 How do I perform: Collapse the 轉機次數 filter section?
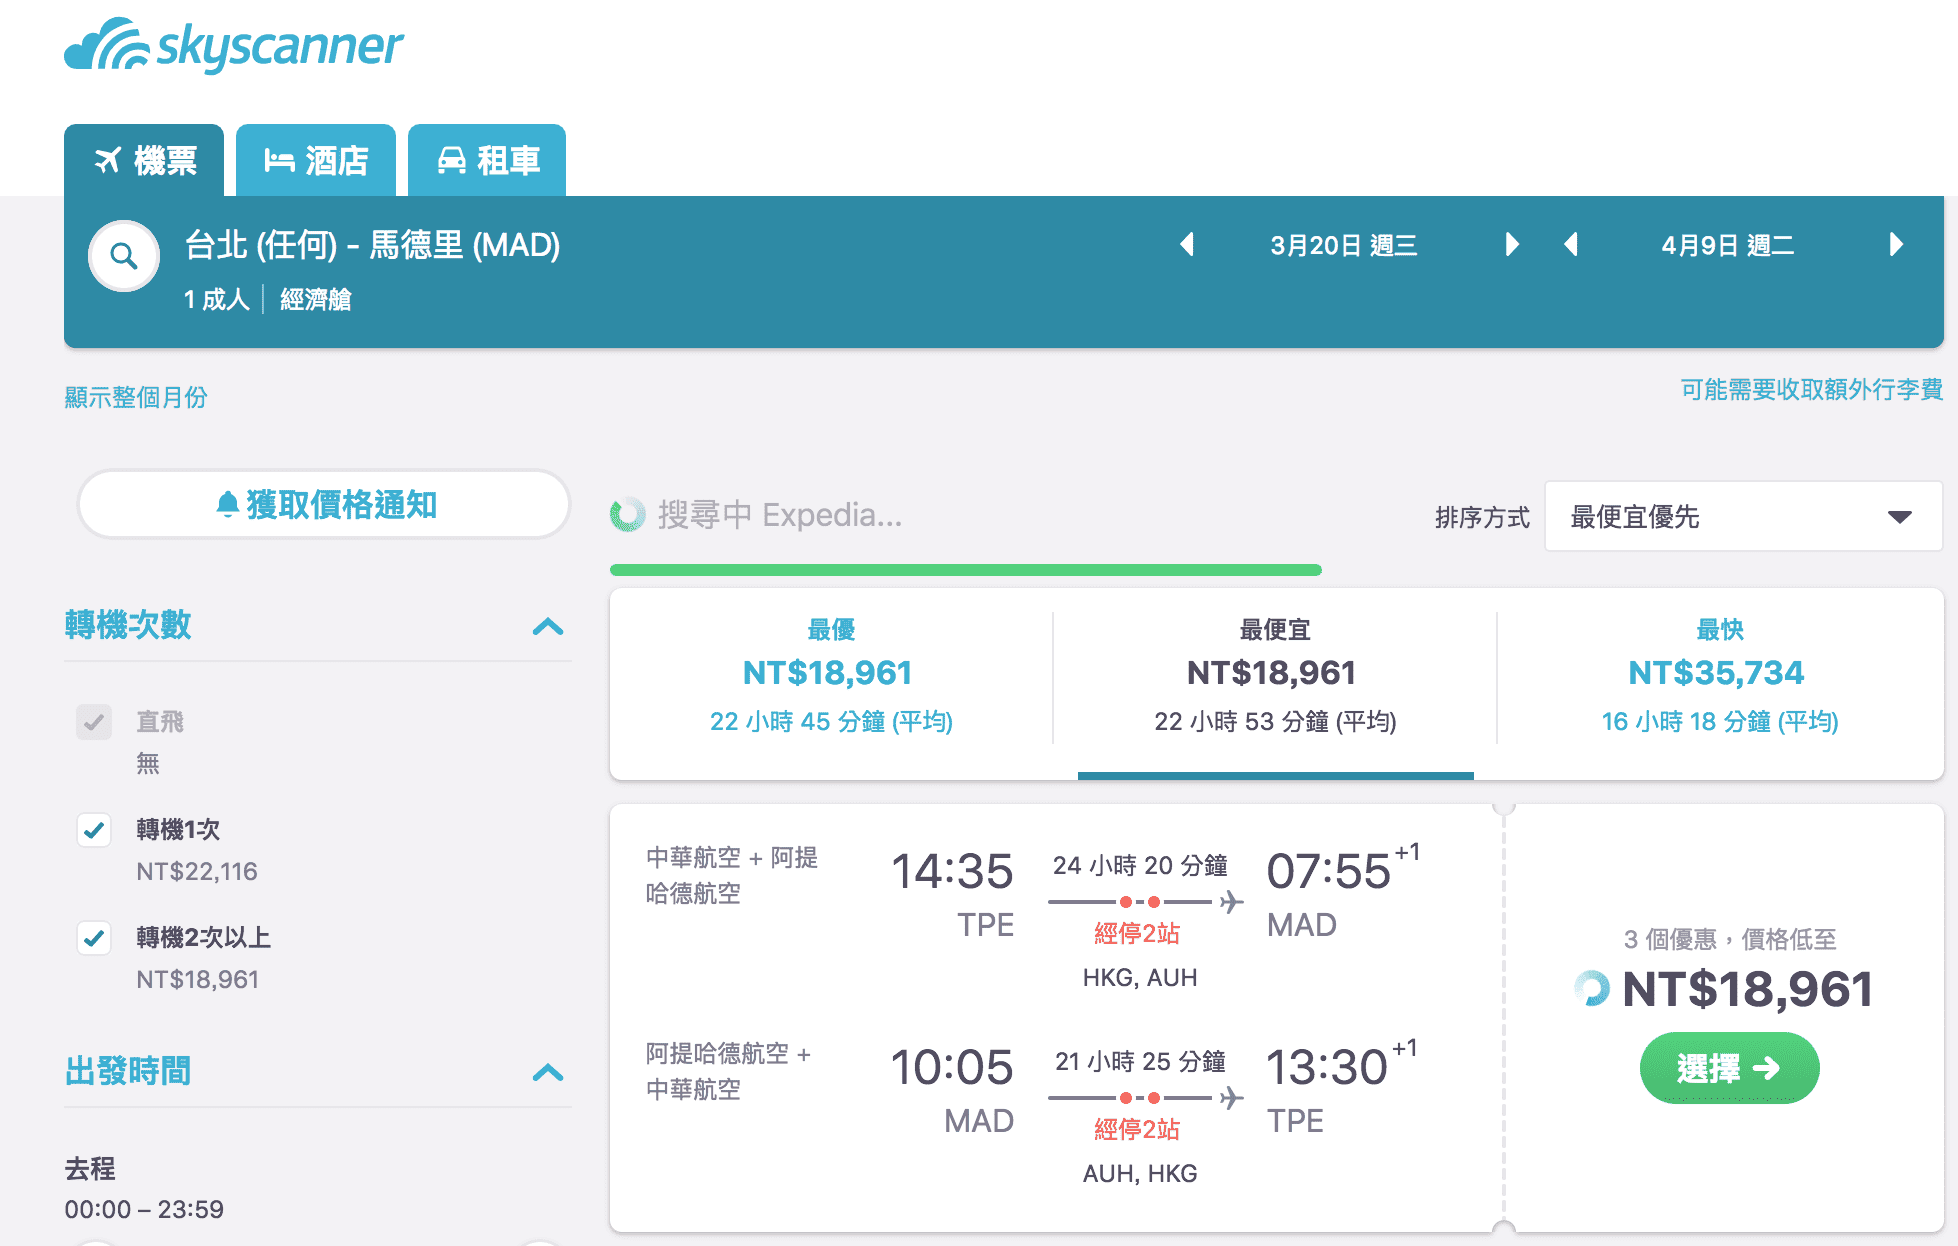pos(548,626)
